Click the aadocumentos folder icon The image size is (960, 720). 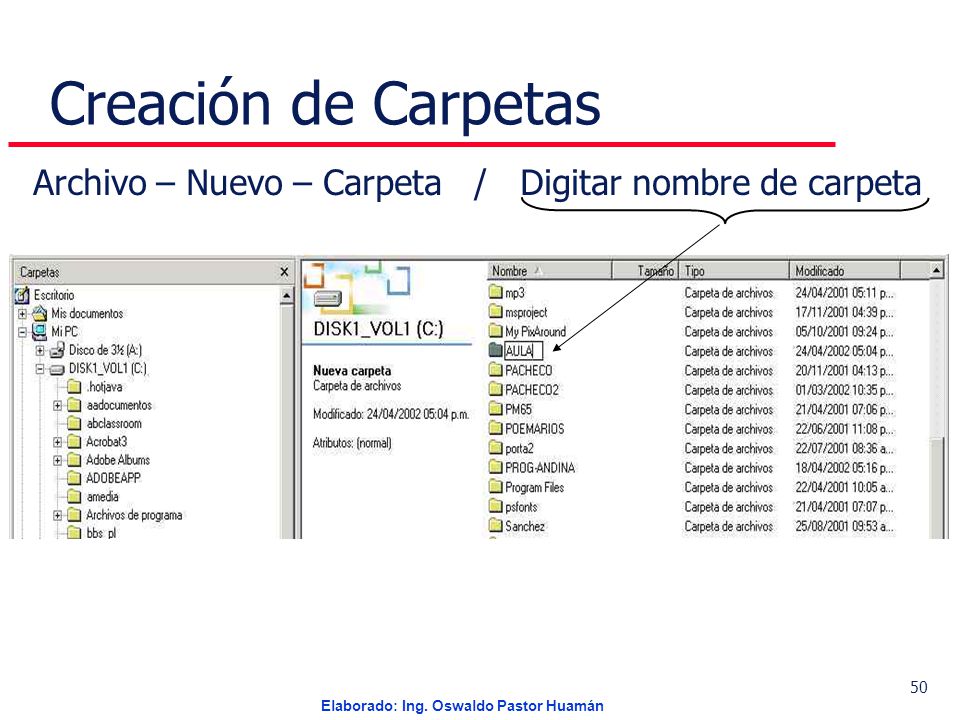[74, 405]
